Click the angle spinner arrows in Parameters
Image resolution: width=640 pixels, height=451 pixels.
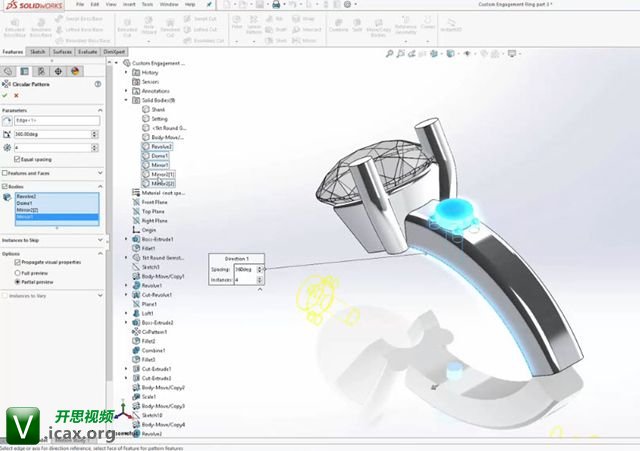pyautogui.click(x=95, y=134)
